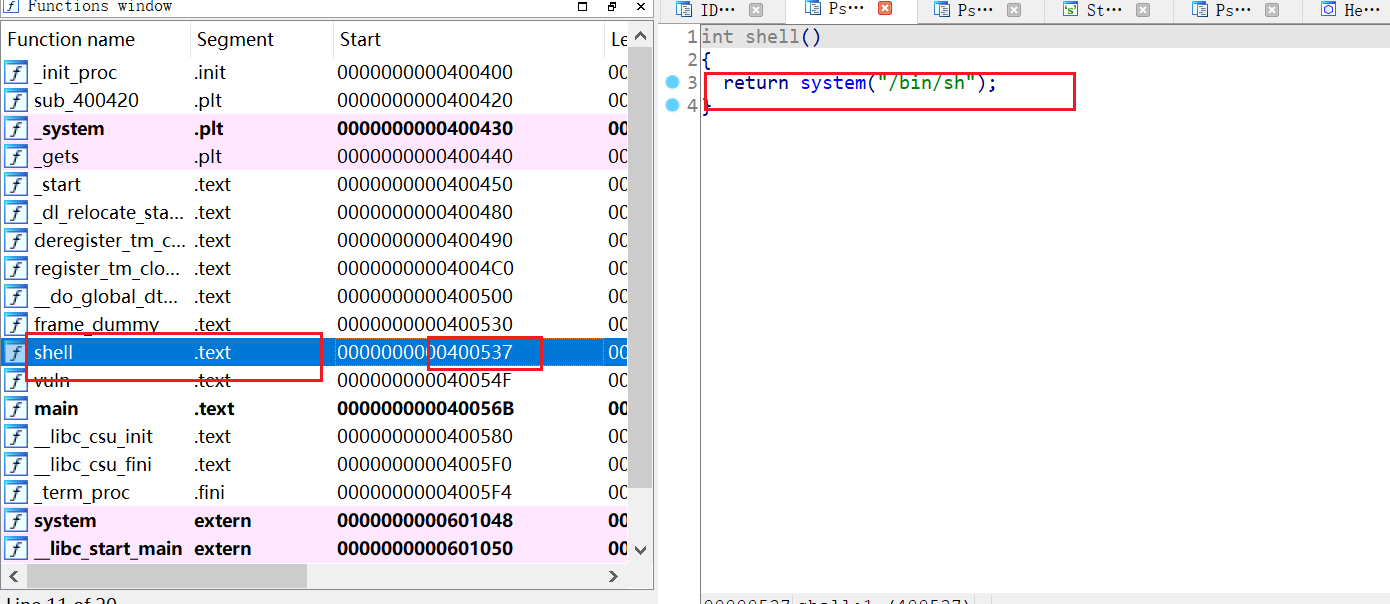
Task: Click address 0000000000400537 of shell
Action: 425,353
